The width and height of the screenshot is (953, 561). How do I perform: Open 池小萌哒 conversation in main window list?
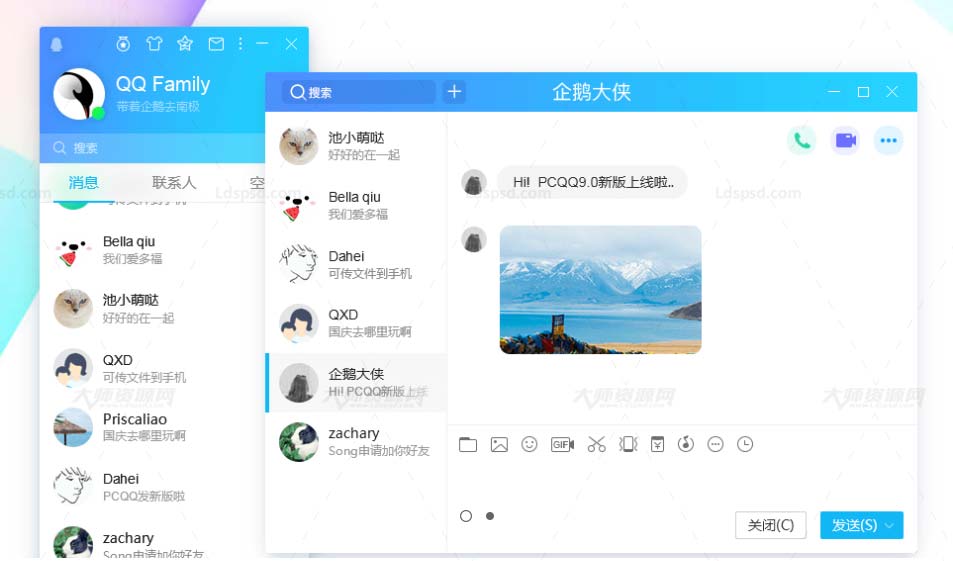tap(153, 309)
